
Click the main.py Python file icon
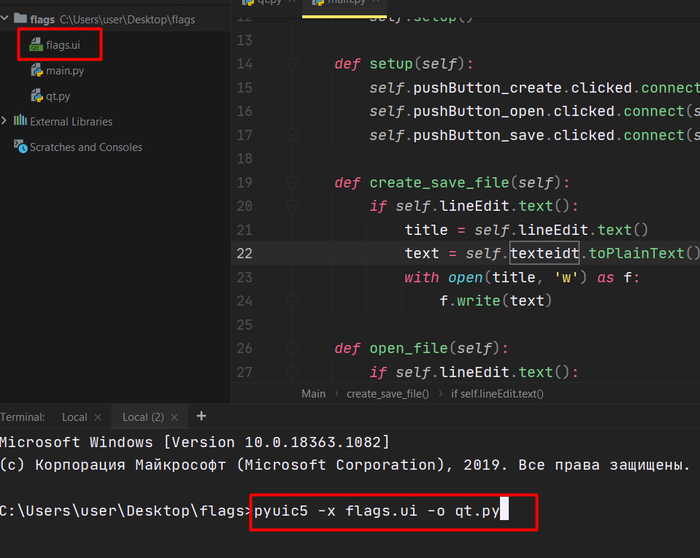point(36,71)
